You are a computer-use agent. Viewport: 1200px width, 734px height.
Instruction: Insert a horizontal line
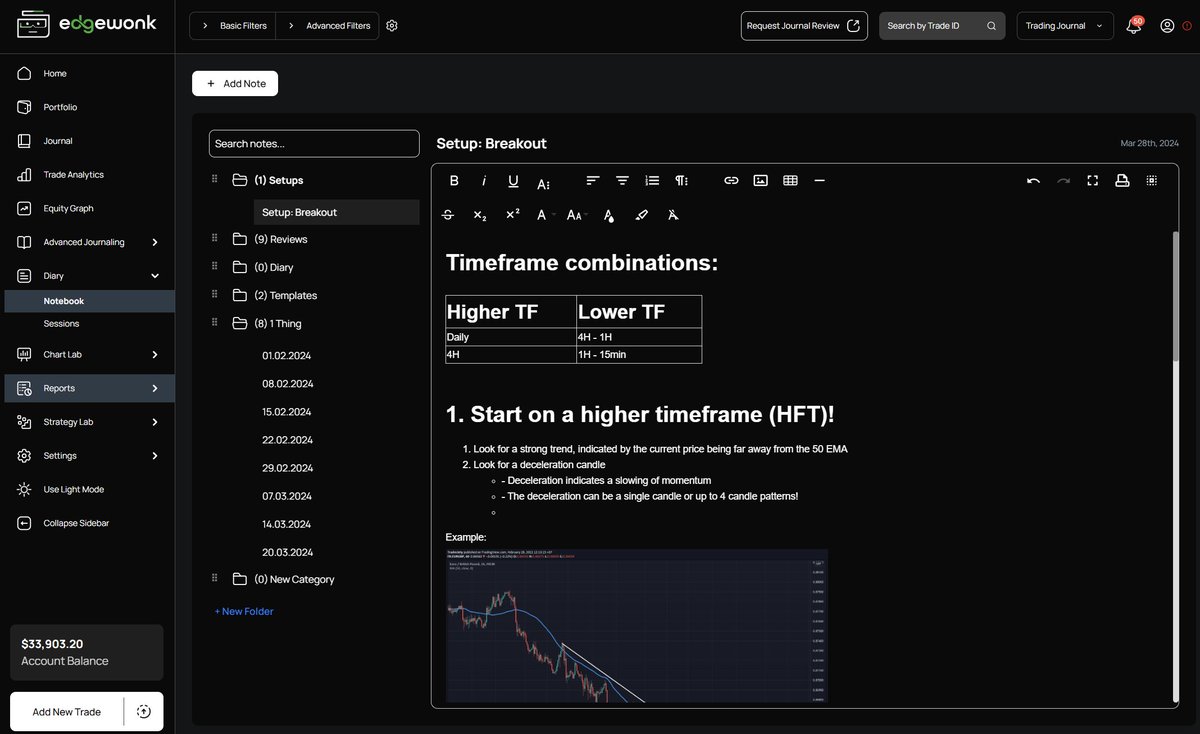pyautogui.click(x=819, y=181)
